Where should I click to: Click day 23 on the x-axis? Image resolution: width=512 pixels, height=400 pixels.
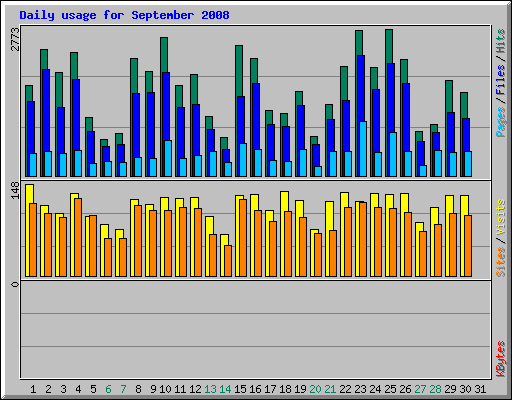(360, 389)
